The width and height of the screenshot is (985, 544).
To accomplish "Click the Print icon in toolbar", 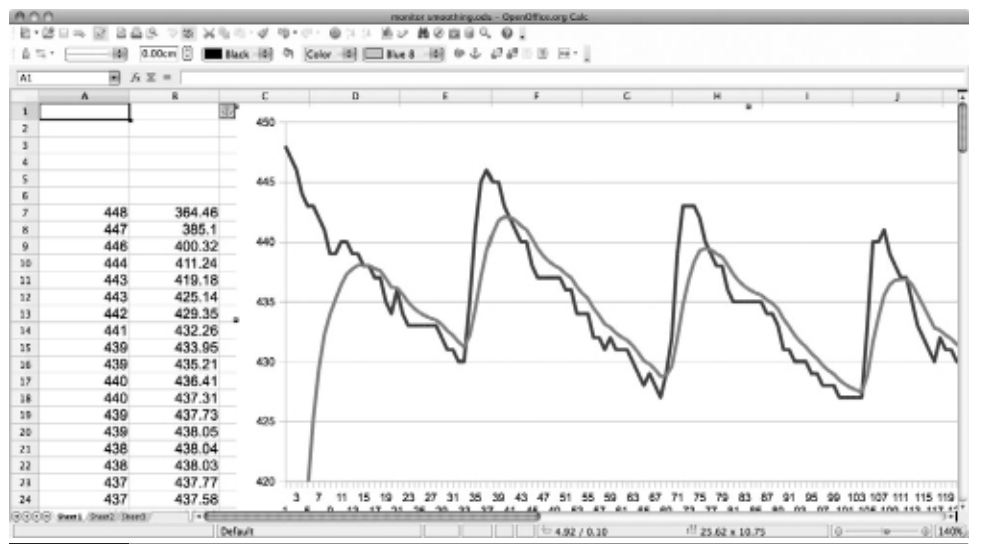I will (x=137, y=32).
